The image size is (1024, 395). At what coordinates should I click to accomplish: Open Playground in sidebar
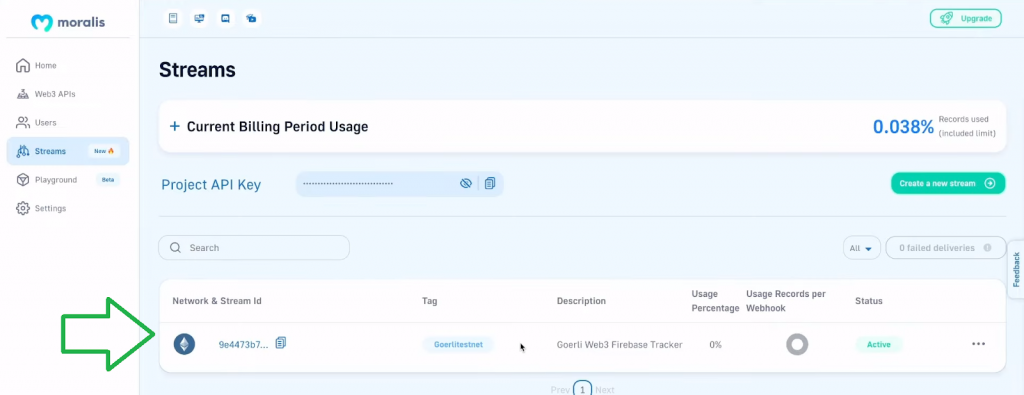coord(68,180)
